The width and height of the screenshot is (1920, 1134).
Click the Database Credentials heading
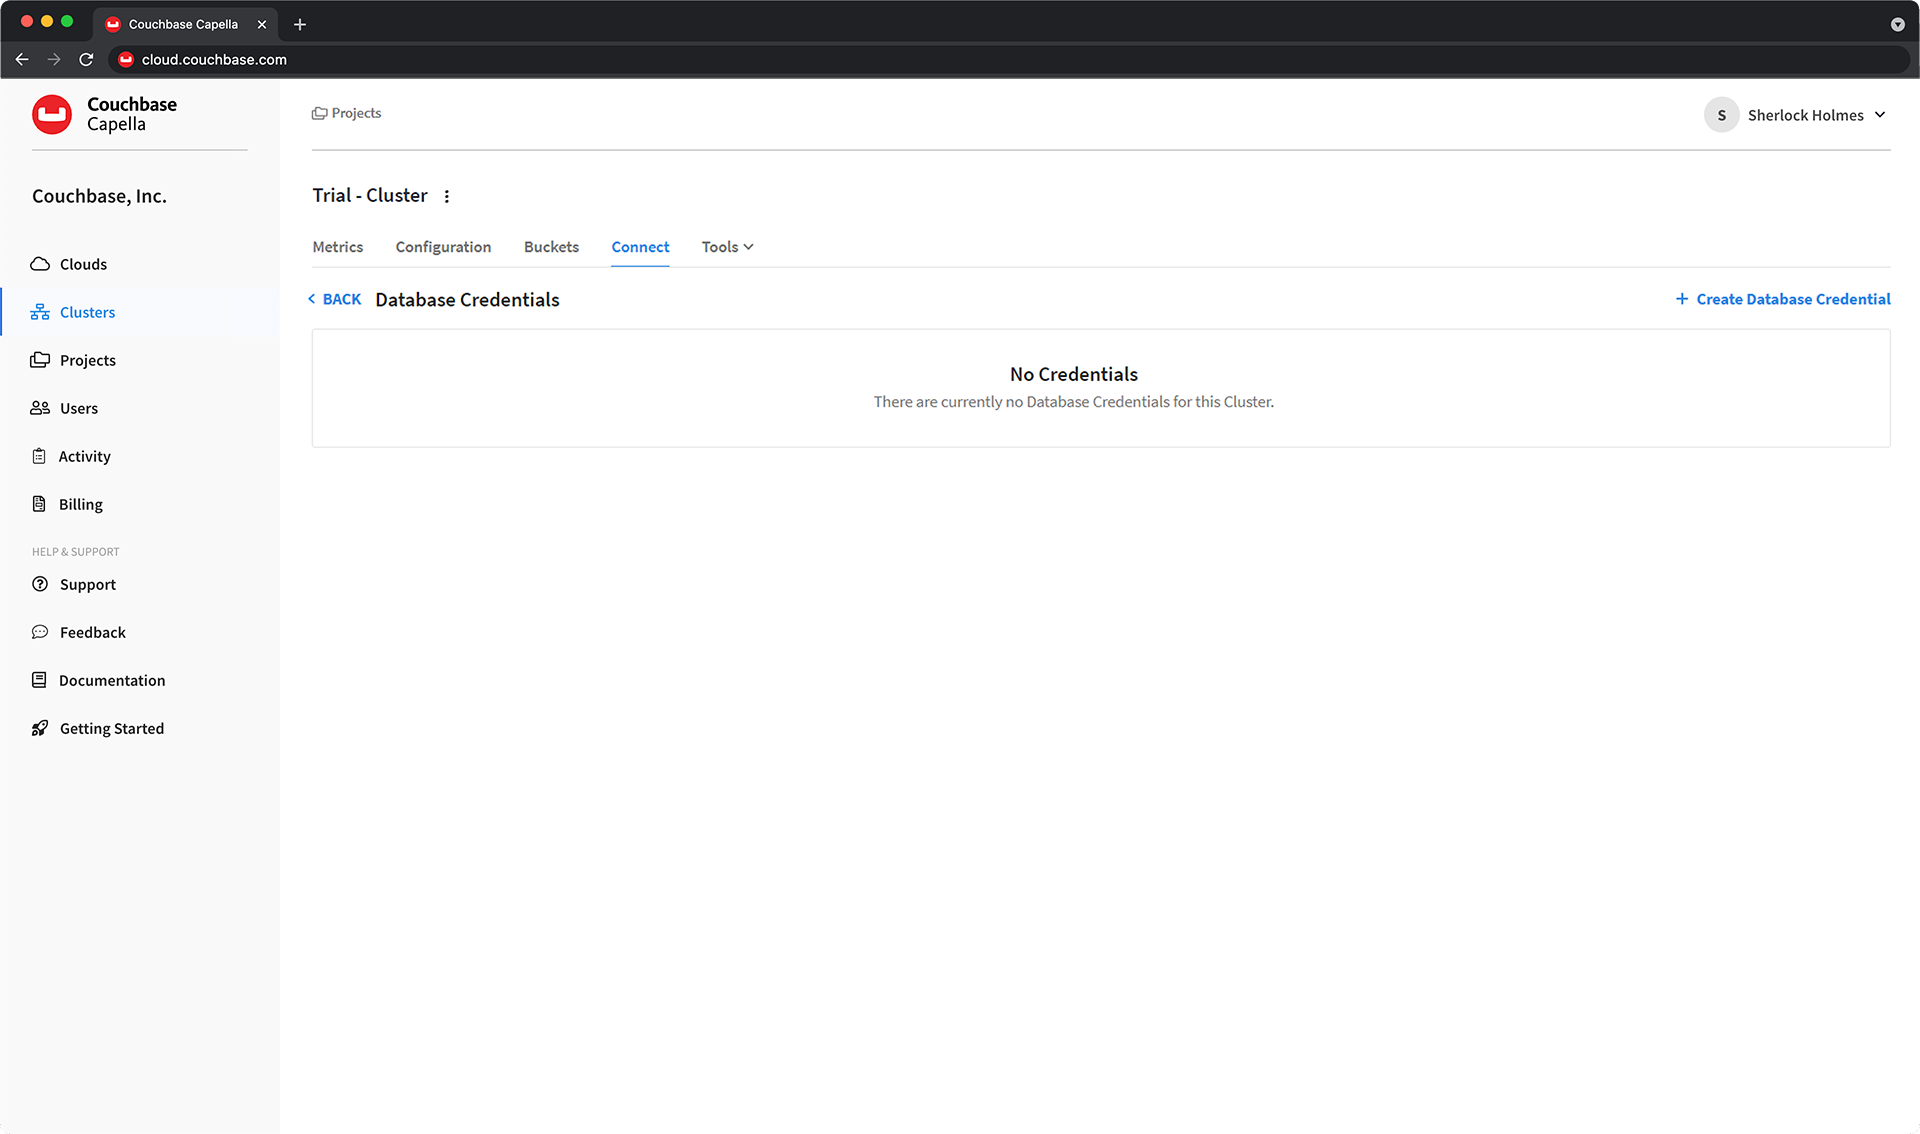(467, 300)
